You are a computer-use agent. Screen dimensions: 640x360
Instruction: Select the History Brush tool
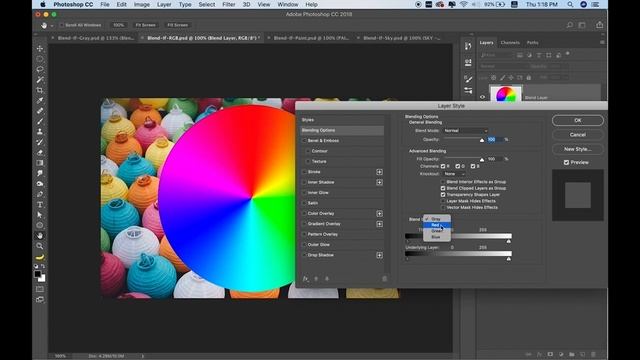pos(40,142)
